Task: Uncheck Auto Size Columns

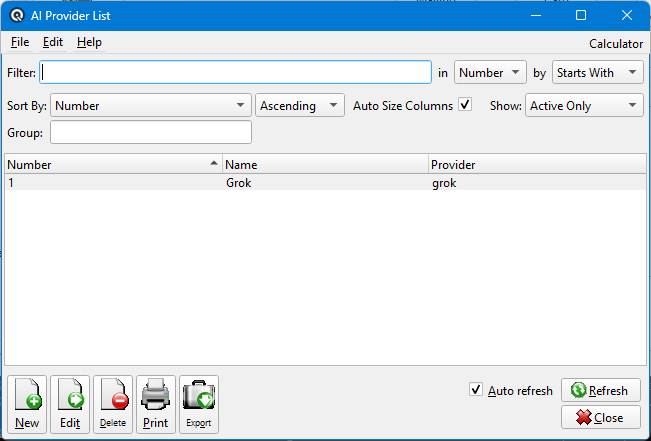Action: pyautogui.click(x=465, y=105)
